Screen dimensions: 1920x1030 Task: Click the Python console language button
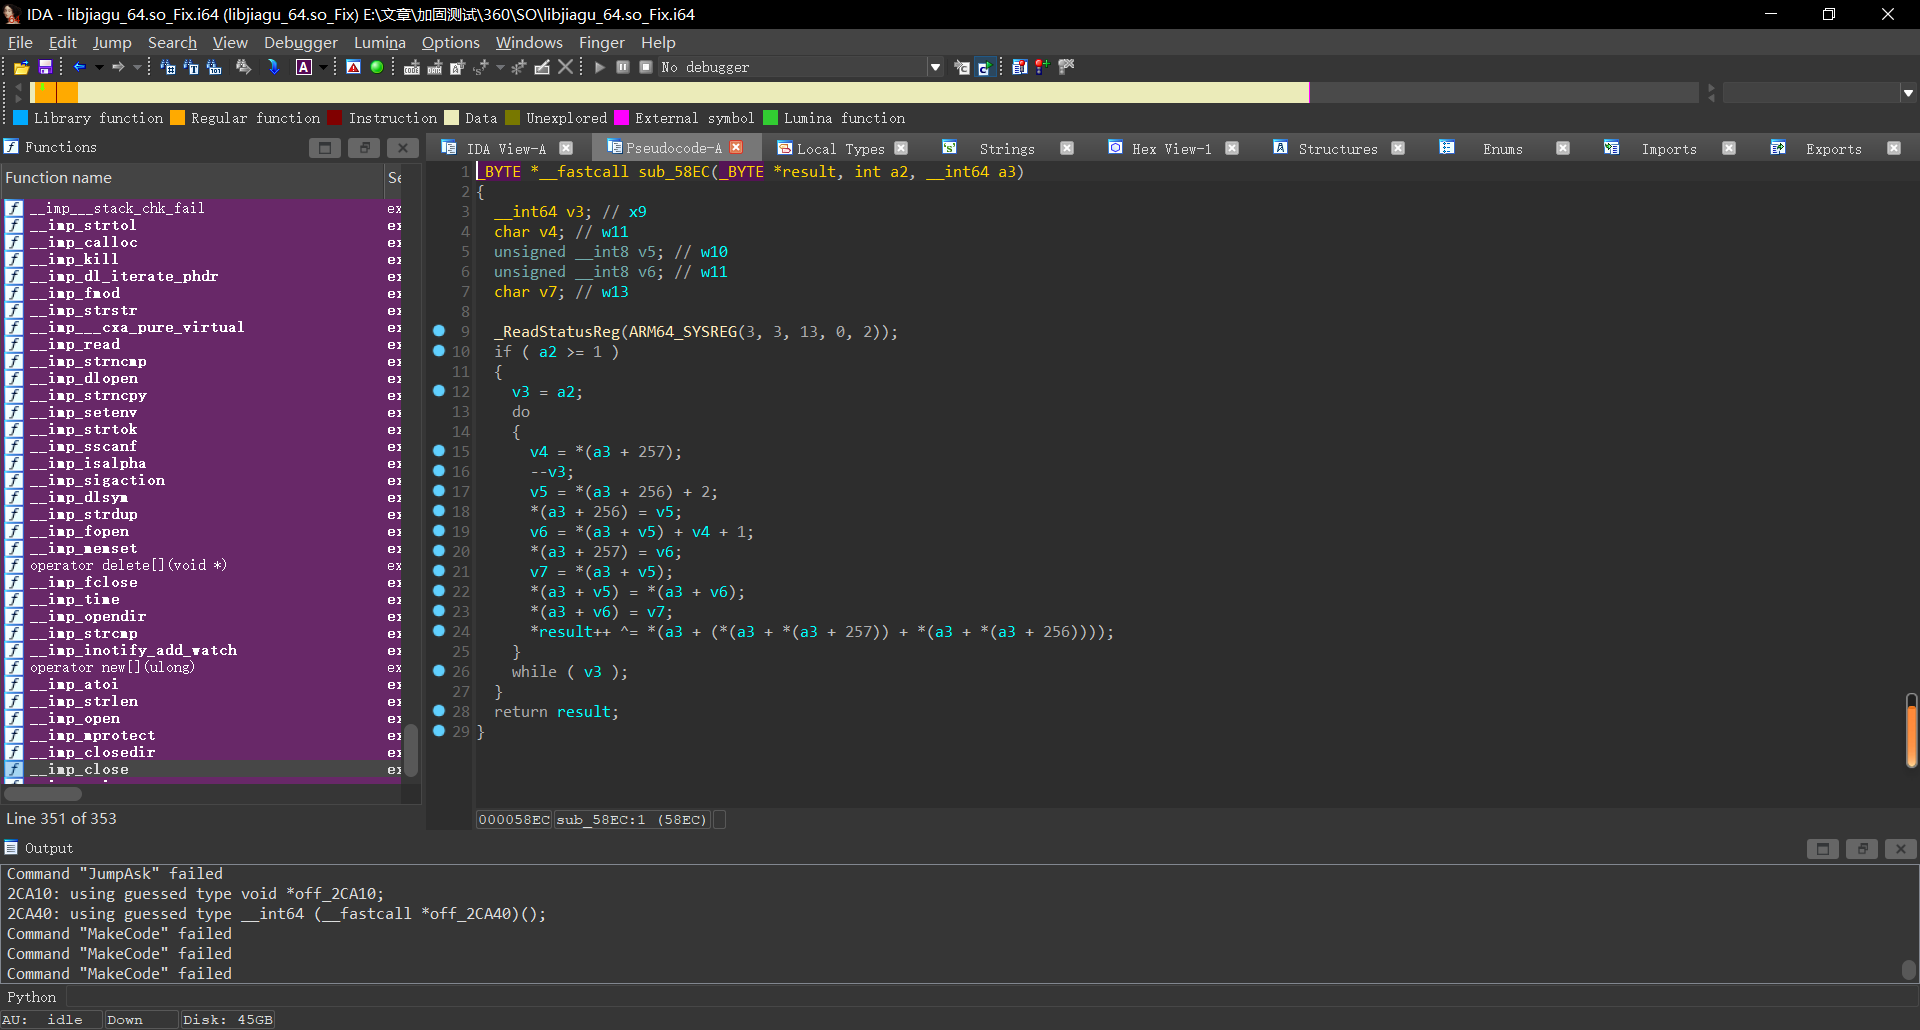pos(32,997)
